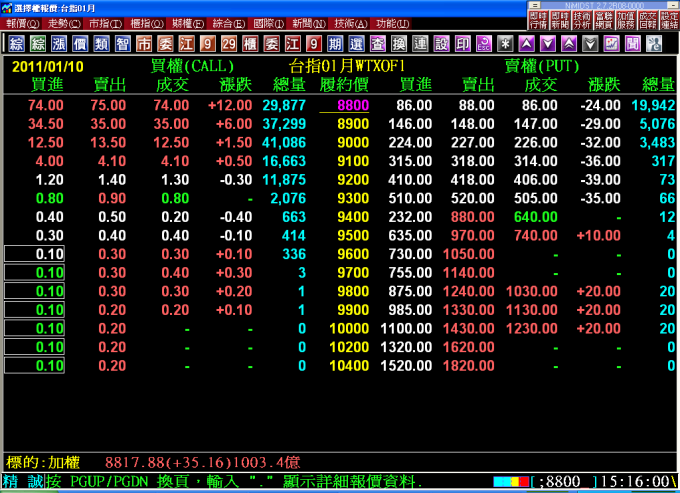Screen dimensions: 680x493
Task: Click the green 綜 toolbar icon
Action: tap(38, 44)
